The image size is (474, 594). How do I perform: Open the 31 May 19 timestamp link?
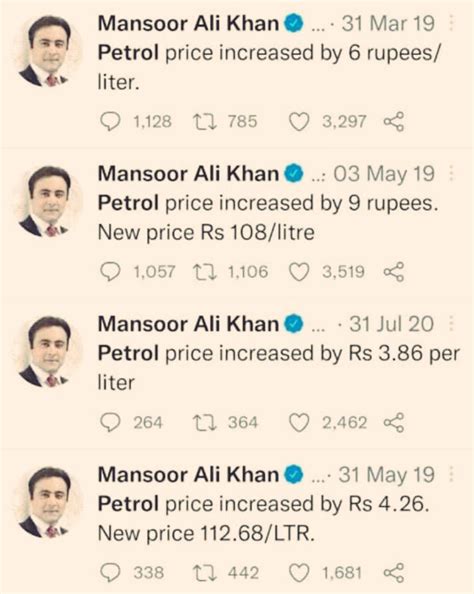[386, 475]
